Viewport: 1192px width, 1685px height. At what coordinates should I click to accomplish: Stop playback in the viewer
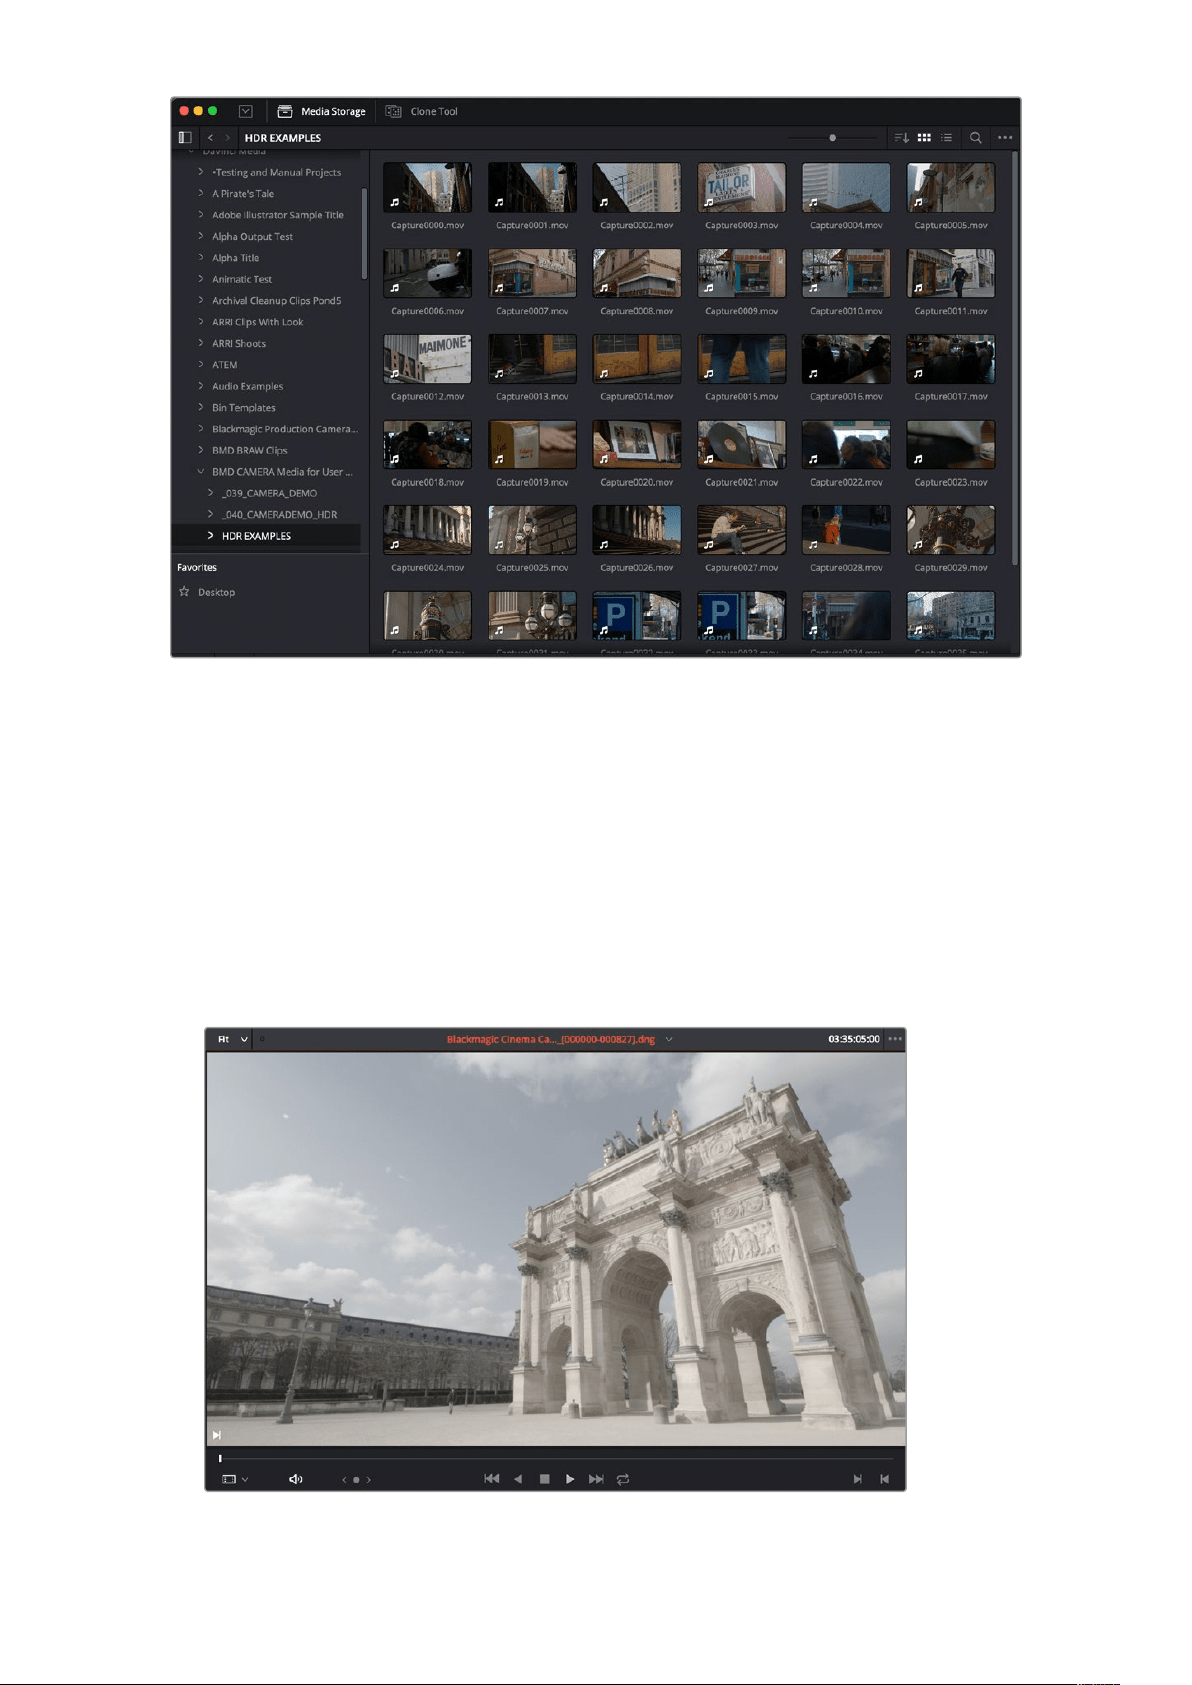pyautogui.click(x=544, y=1479)
